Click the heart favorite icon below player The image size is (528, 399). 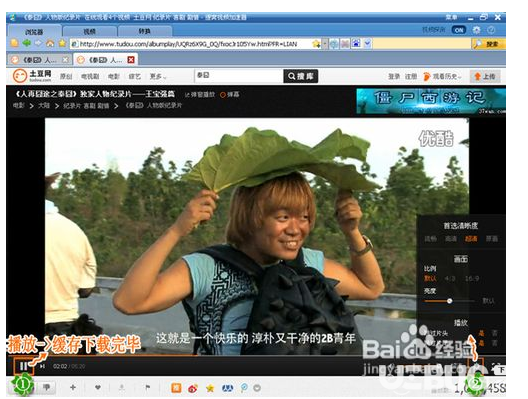pos(98,388)
